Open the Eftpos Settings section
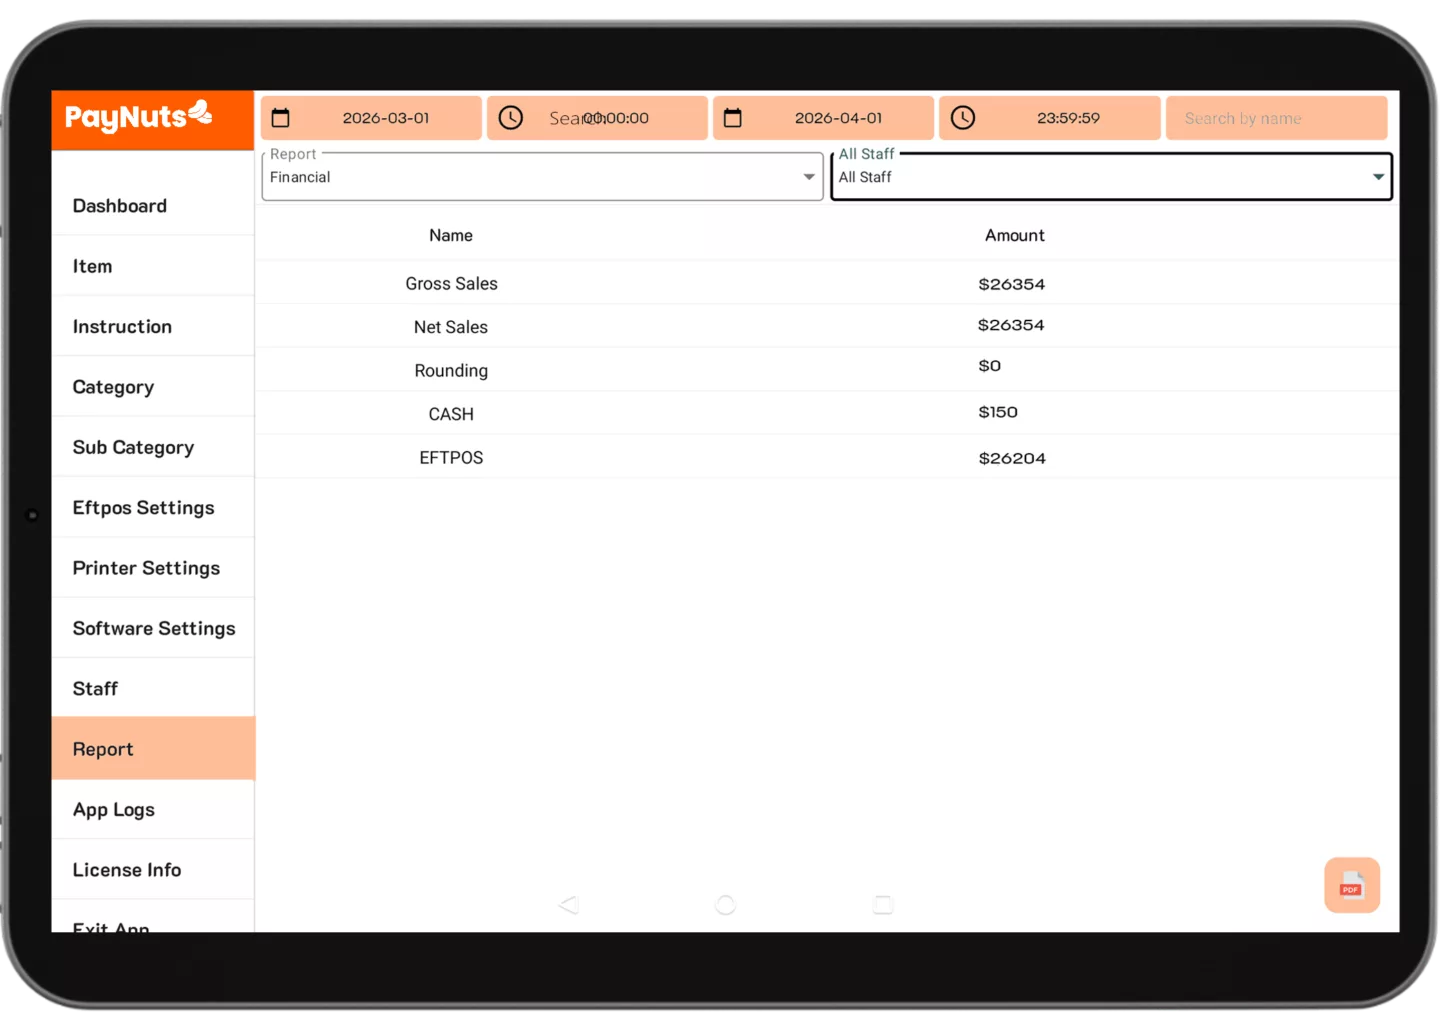Screen dimensions: 1440x1029 pos(143,507)
